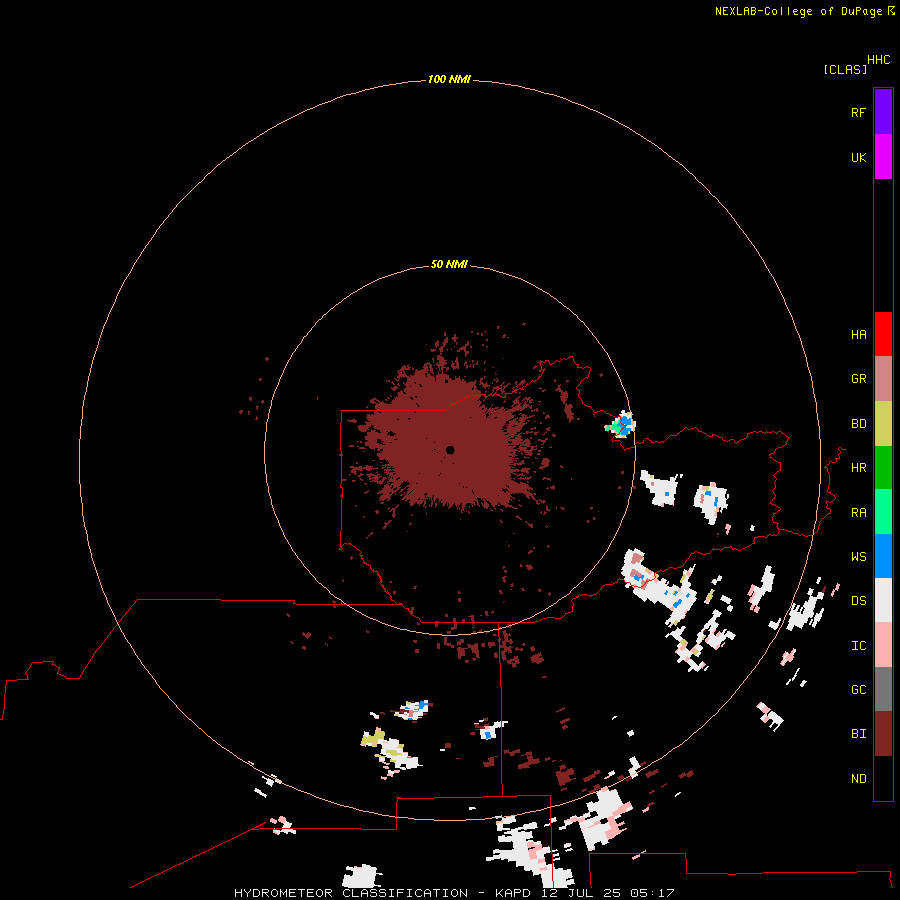Click the radar site center dot
The width and height of the screenshot is (900, 900).
click(x=450, y=450)
